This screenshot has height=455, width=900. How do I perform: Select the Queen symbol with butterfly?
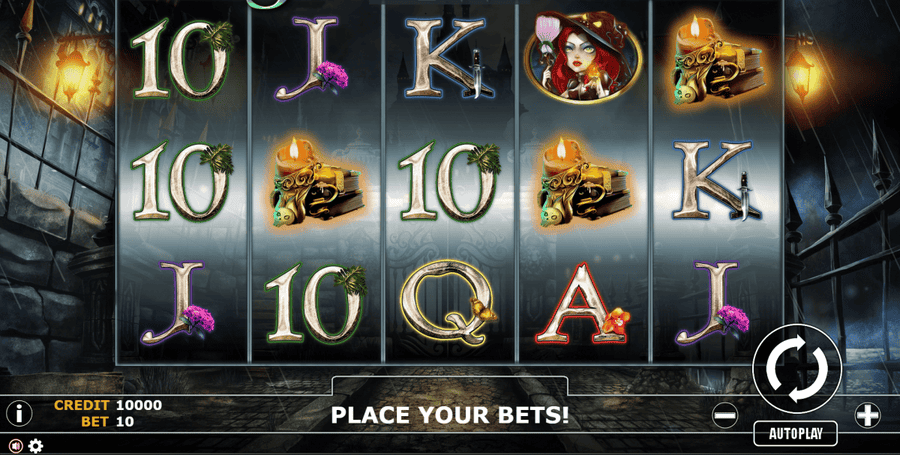point(449,302)
